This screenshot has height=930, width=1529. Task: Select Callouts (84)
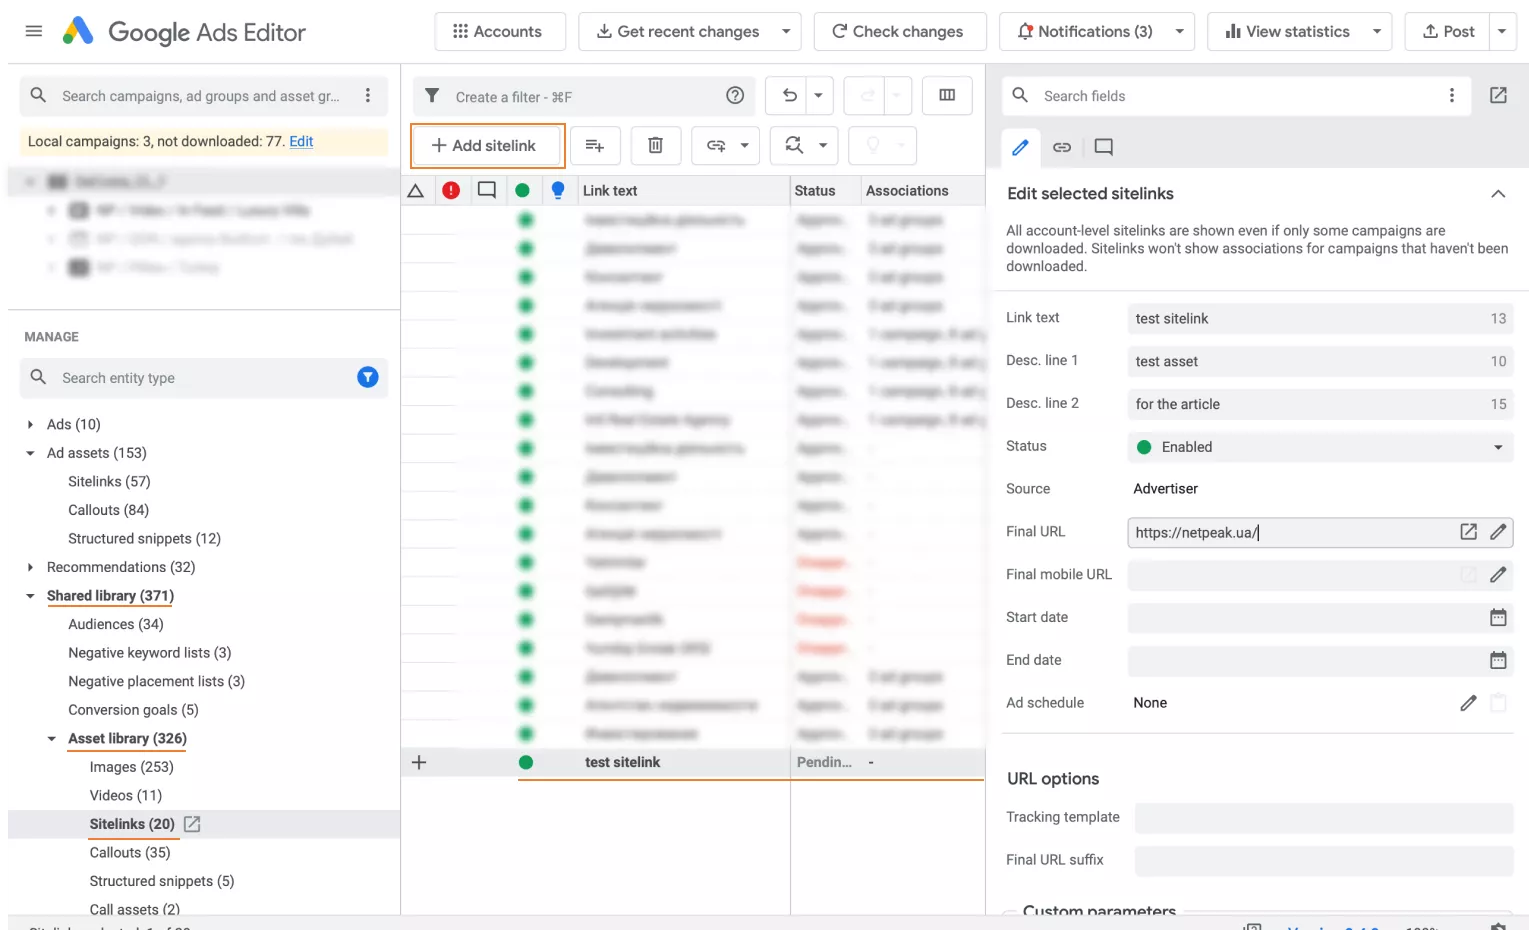tap(108, 510)
